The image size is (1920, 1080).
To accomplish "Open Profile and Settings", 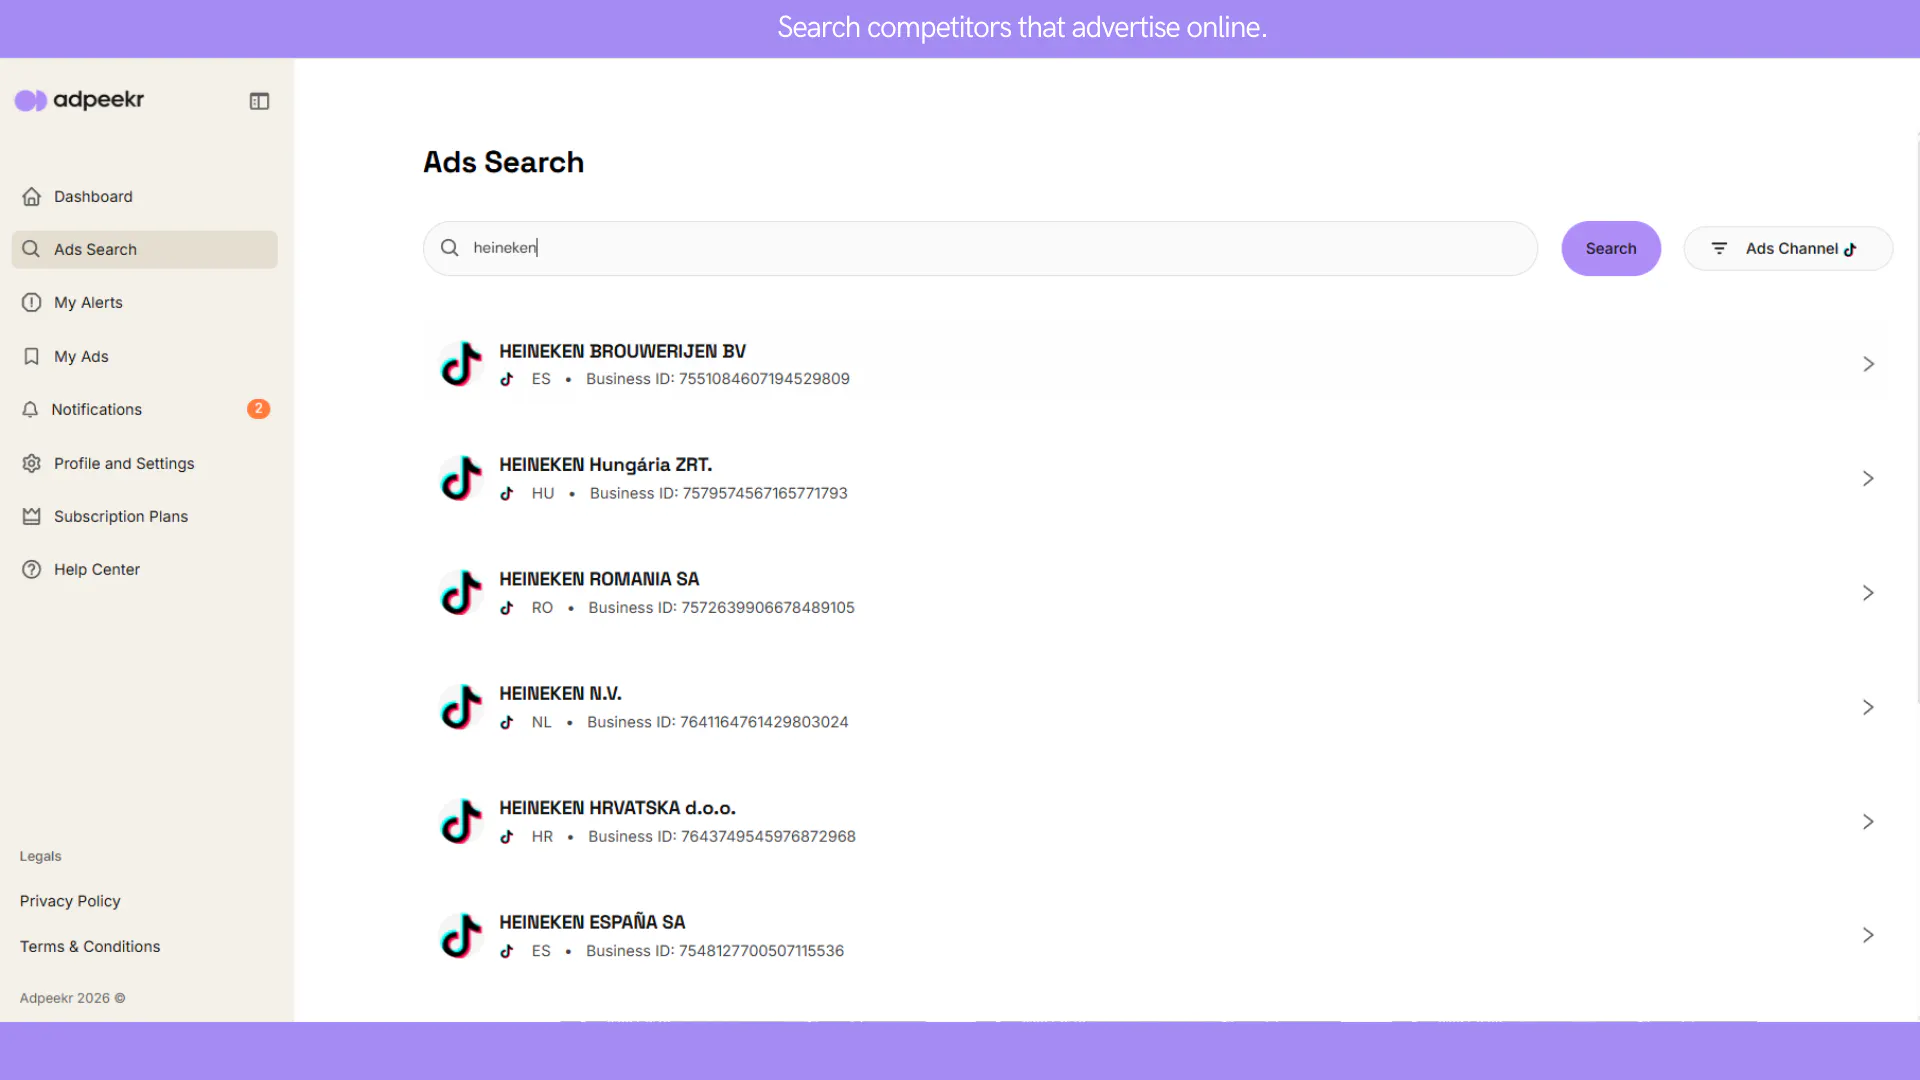I will [144, 464].
